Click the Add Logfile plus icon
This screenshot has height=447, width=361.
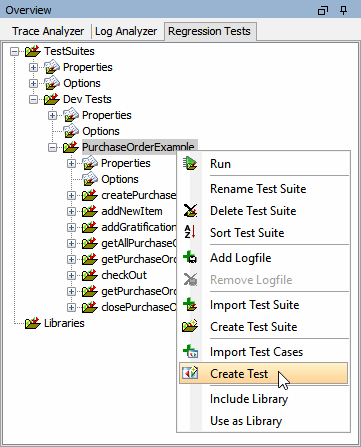(190, 257)
